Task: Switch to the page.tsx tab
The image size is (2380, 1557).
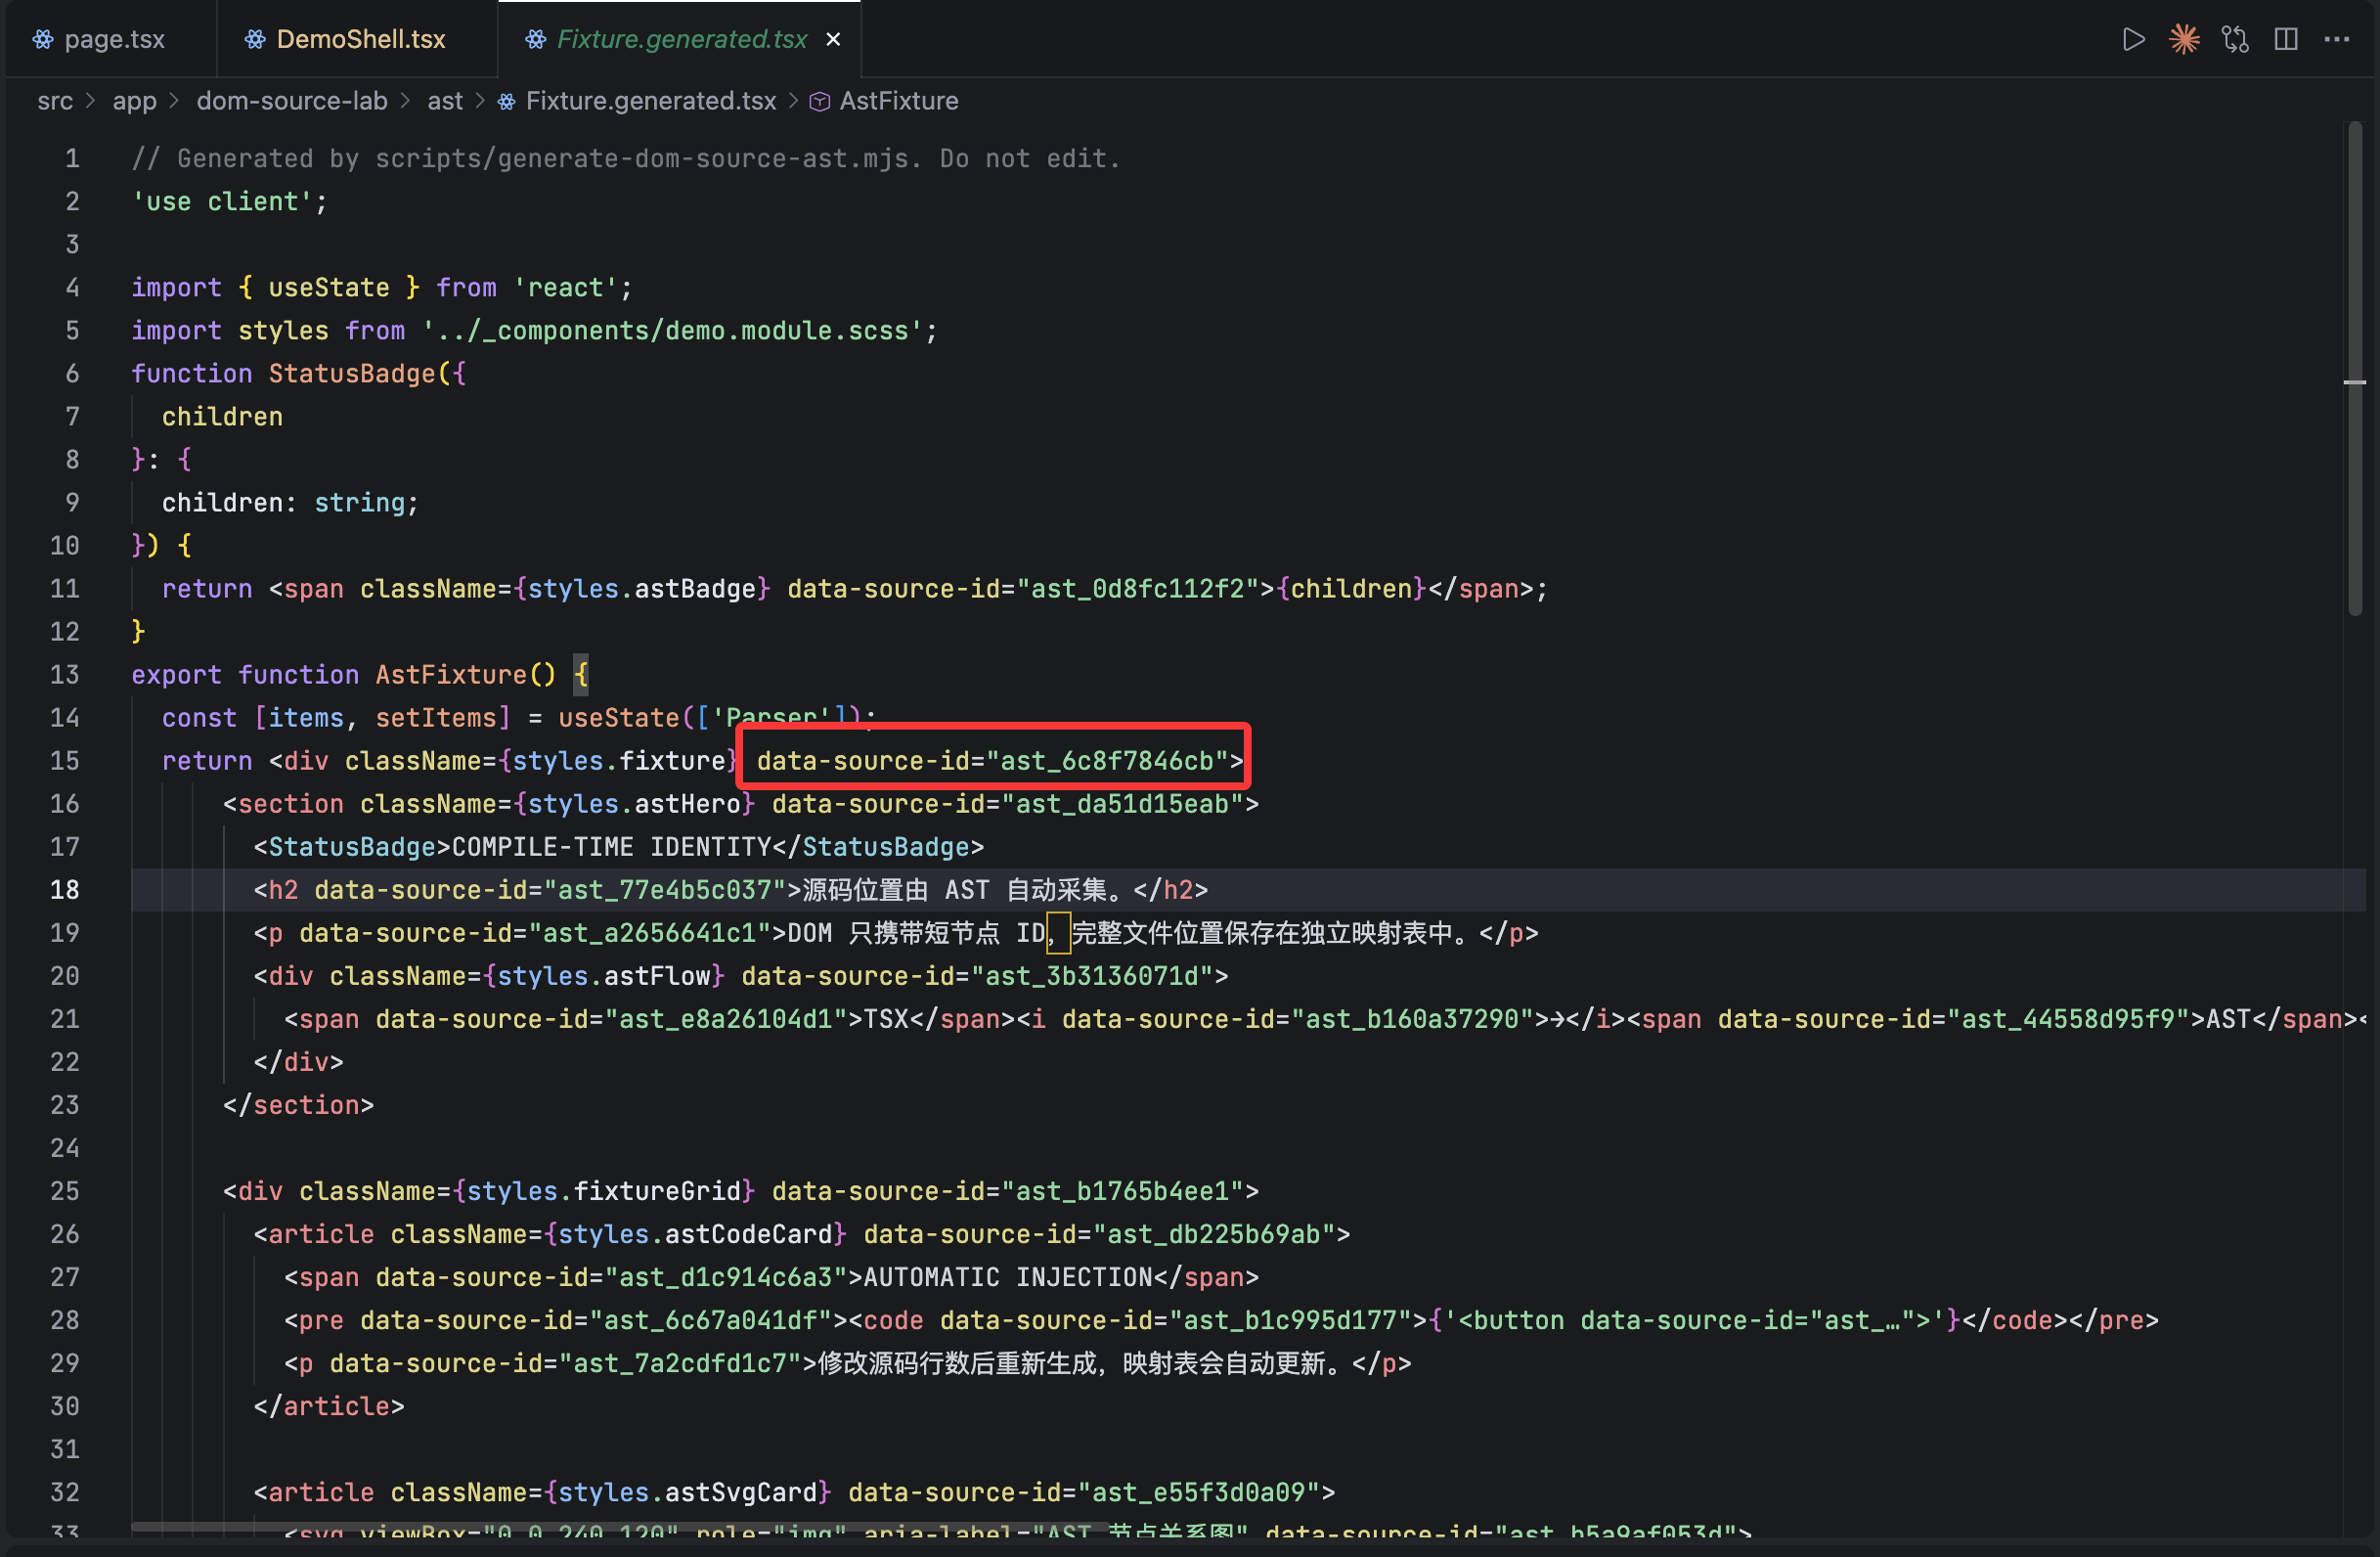Action: tap(100, 39)
